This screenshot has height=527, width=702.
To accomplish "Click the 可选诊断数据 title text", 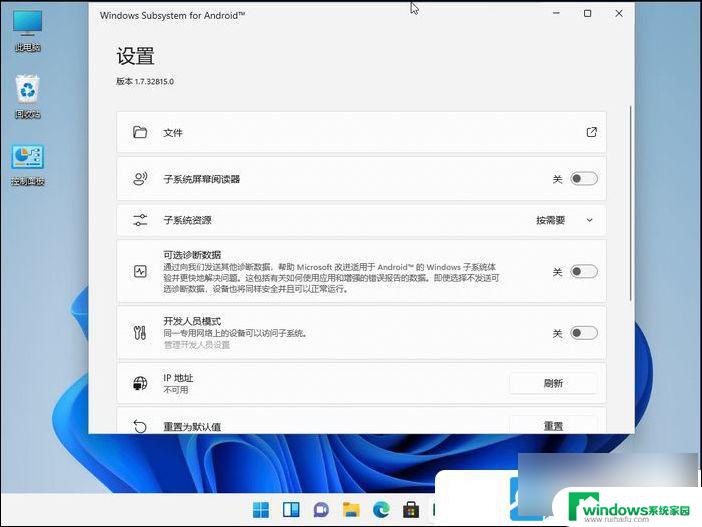I will [x=192, y=255].
